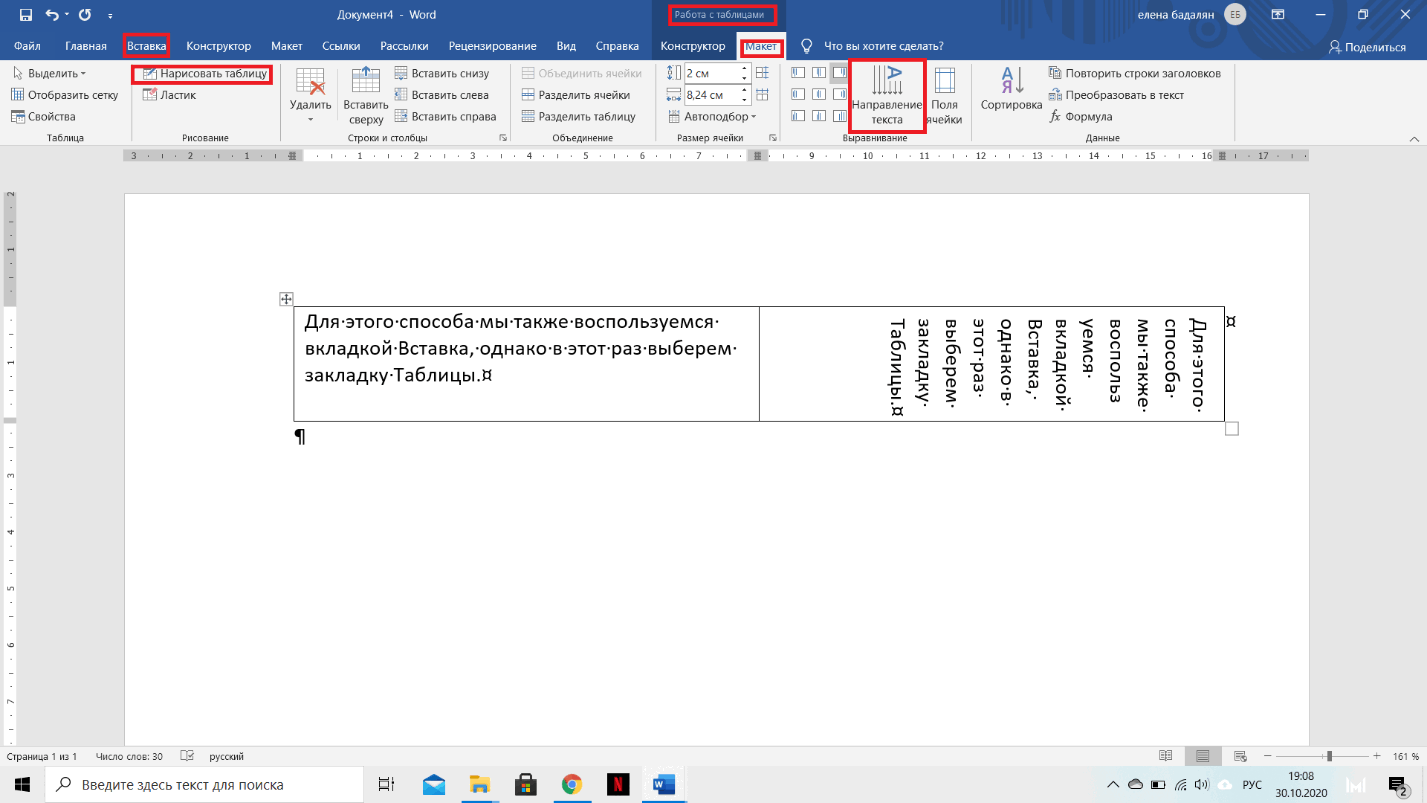1427x803 pixels.
Task: Toggle View Gridlines (Отобразить сетку)
Action: pos(65,95)
